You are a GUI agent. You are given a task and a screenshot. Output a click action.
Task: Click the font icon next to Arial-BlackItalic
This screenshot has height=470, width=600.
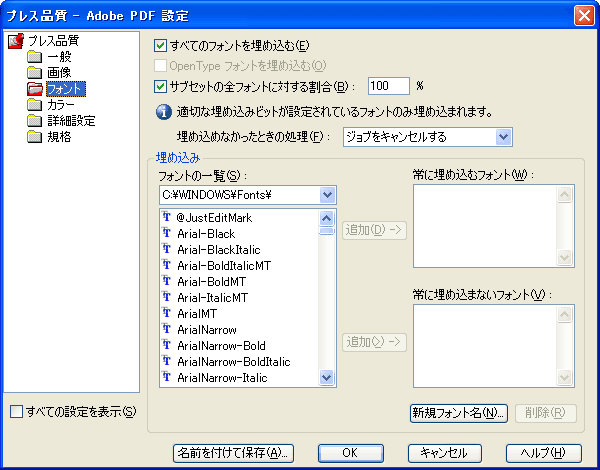pos(166,249)
